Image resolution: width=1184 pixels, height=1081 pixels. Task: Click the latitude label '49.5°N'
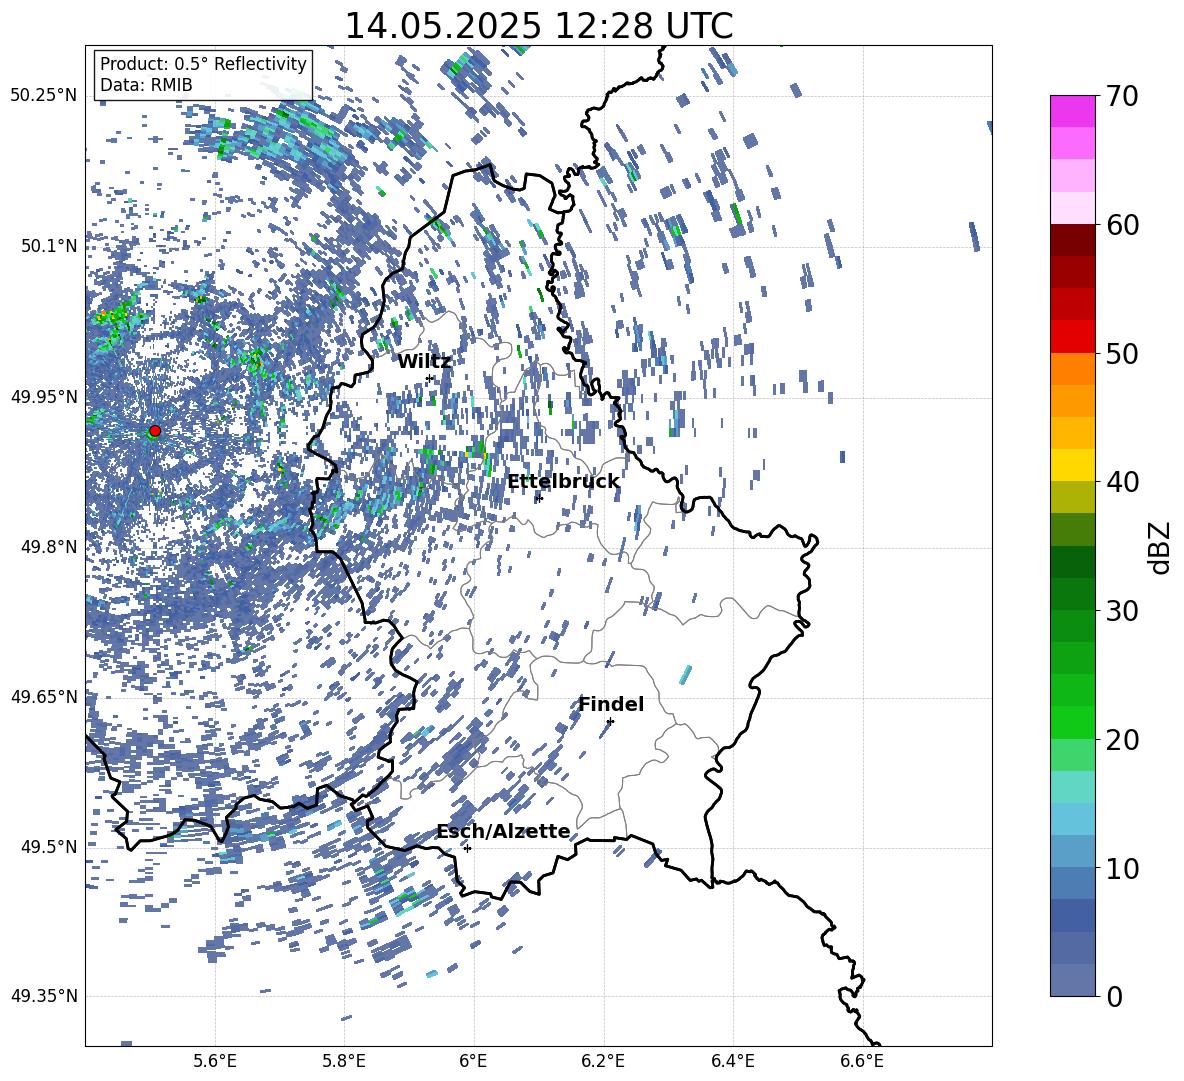[x=48, y=846]
